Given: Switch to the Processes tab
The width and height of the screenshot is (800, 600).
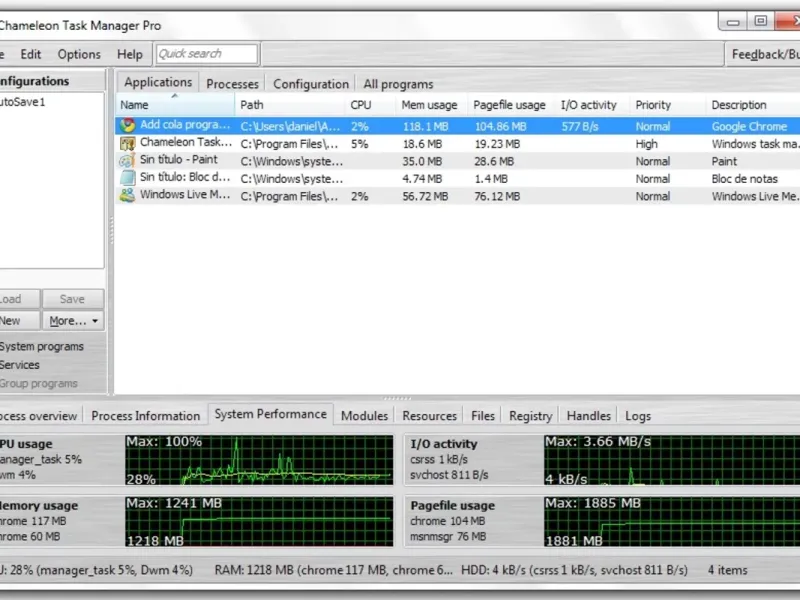Looking at the screenshot, I should tap(232, 84).
